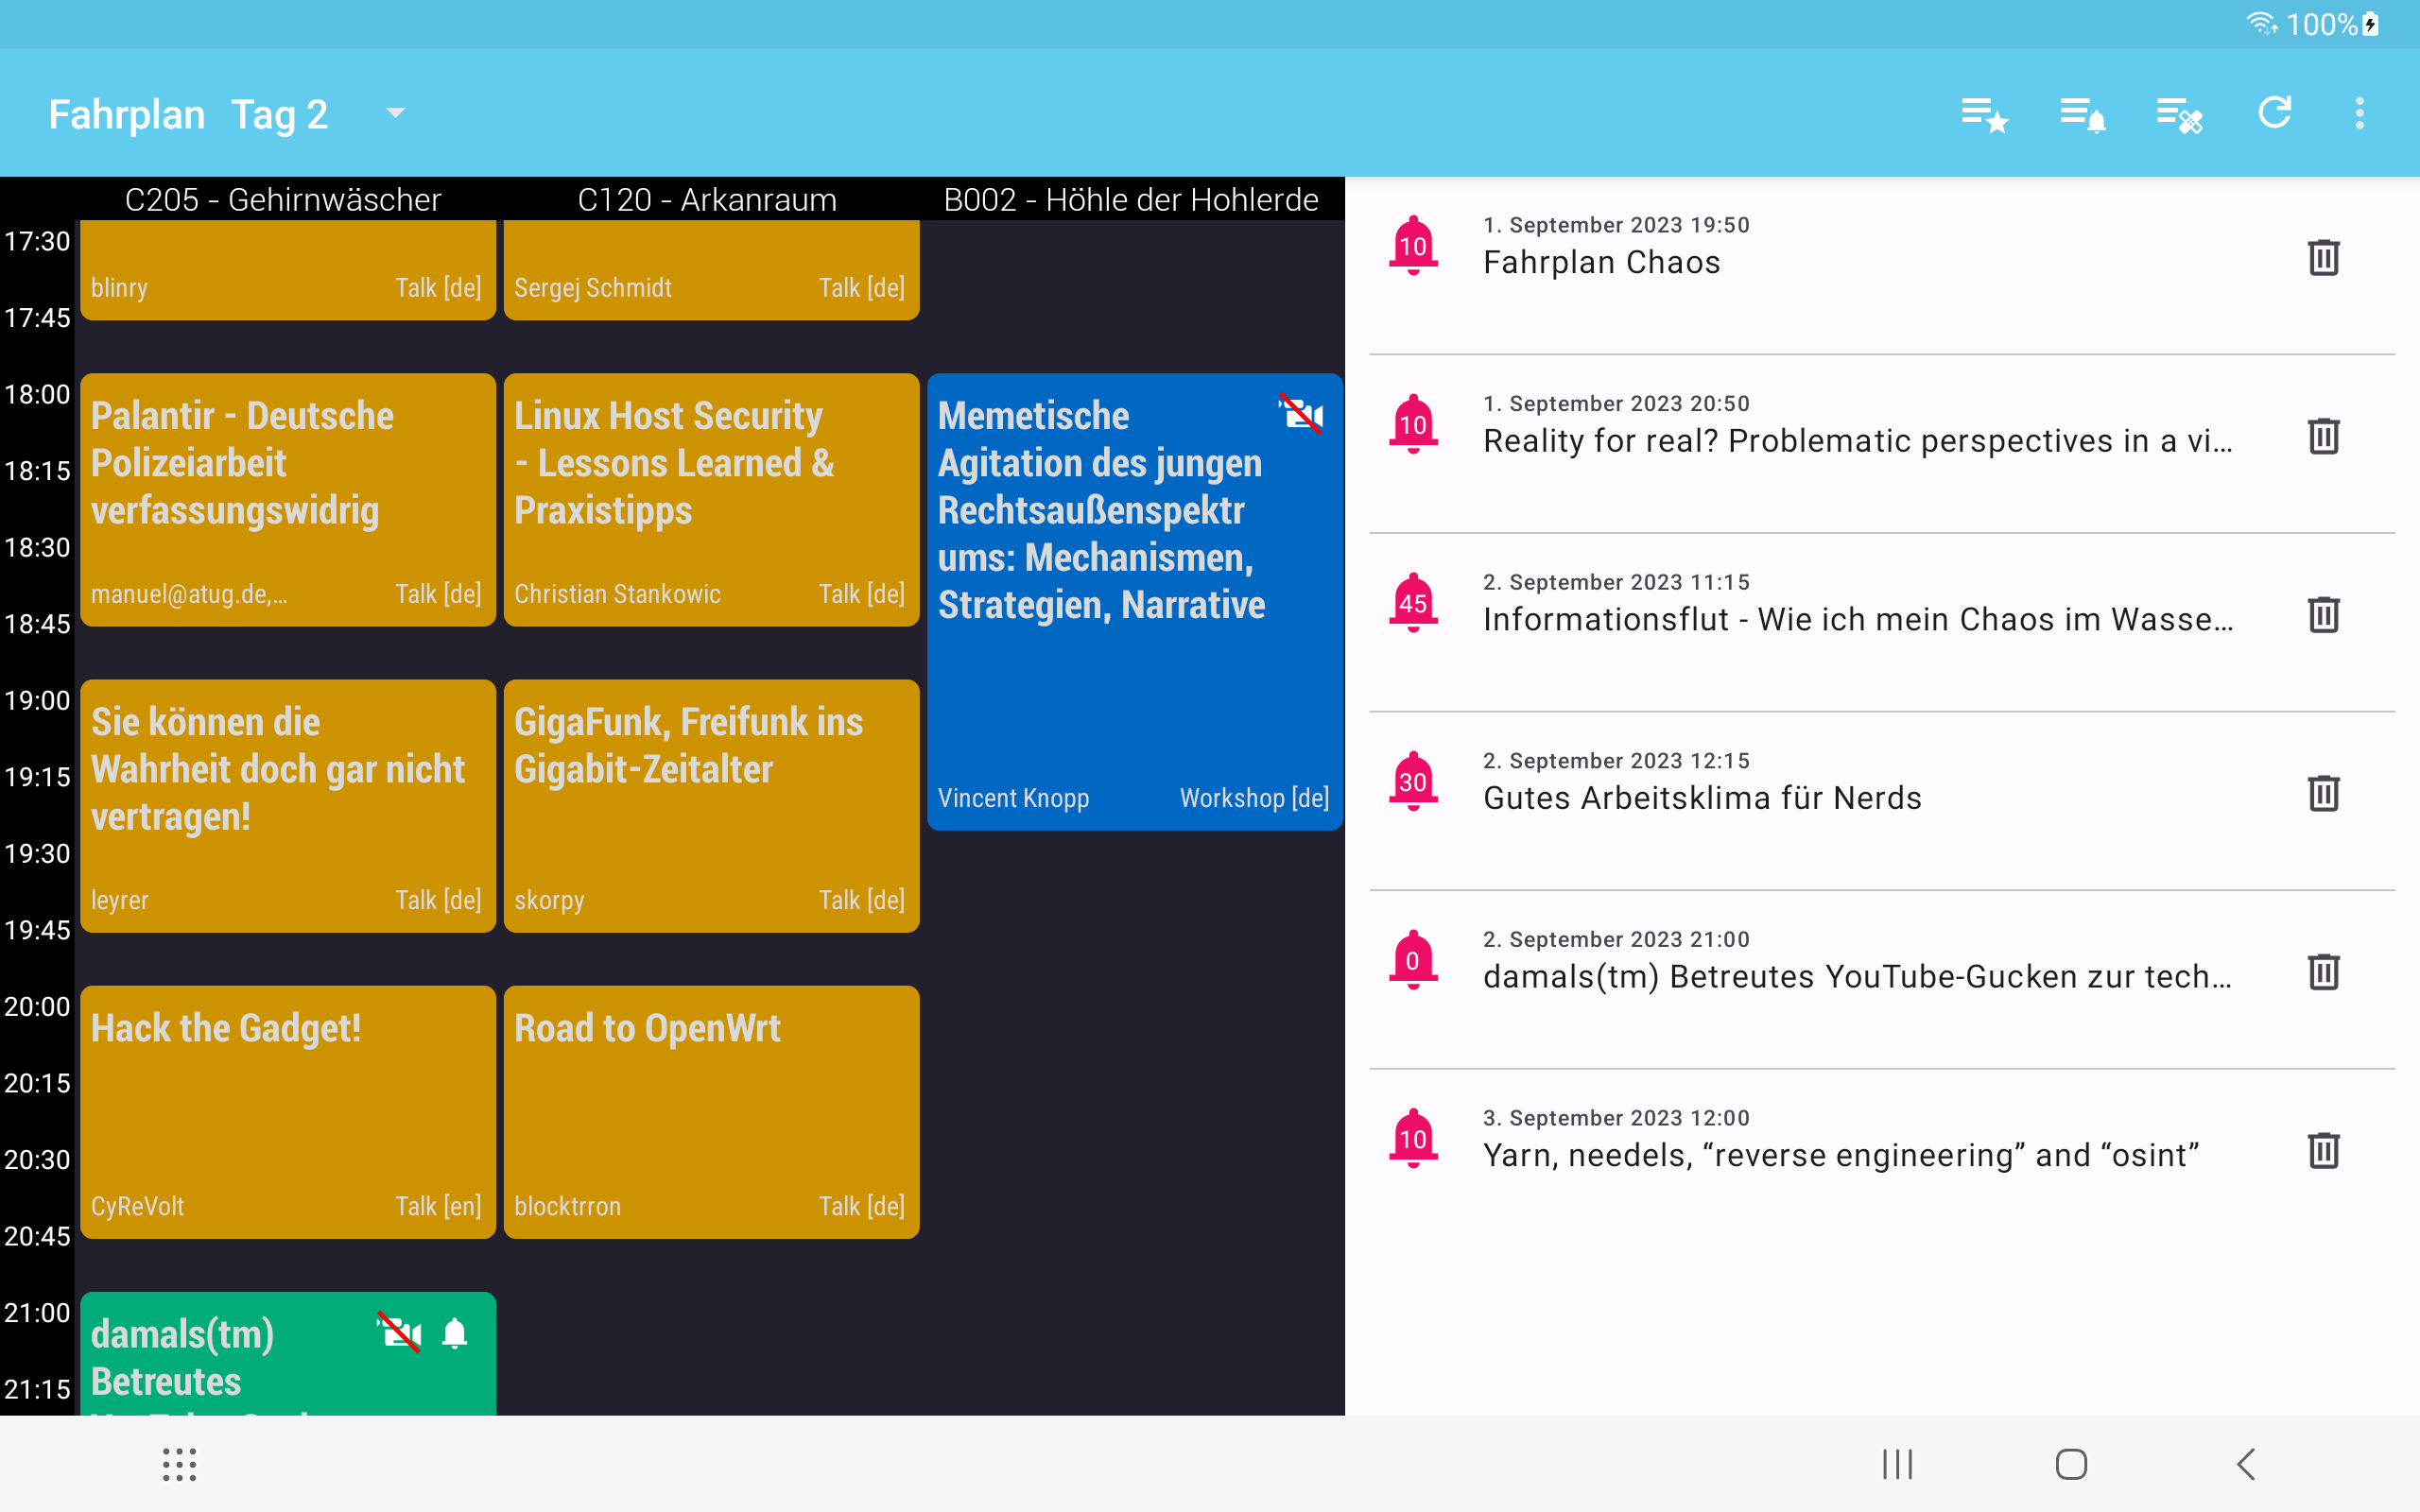Tap the 30-minute bell for Gutes Arbeitsklima
2420x1512 pixels.
pyautogui.click(x=1413, y=781)
